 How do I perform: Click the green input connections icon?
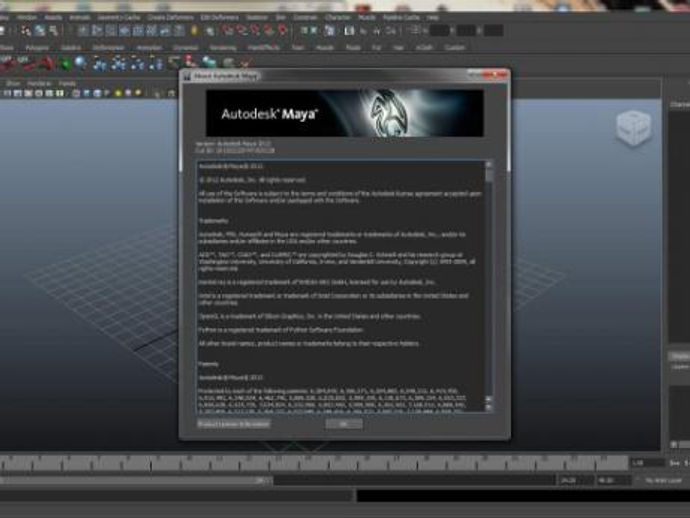coord(304,30)
